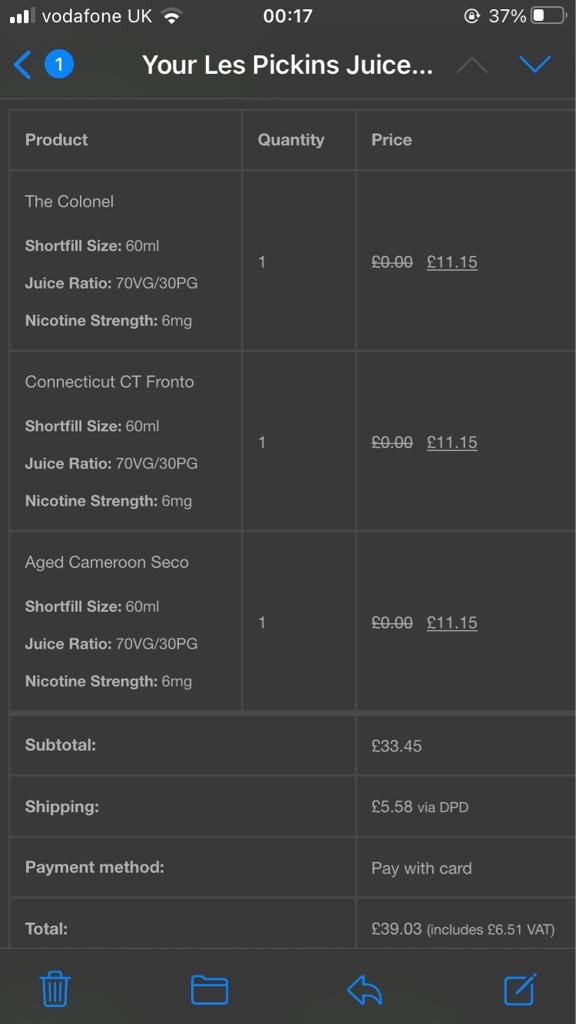The height and width of the screenshot is (1024, 576).
Task: Open Connecticut CT Fronto product name
Action: tap(109, 382)
